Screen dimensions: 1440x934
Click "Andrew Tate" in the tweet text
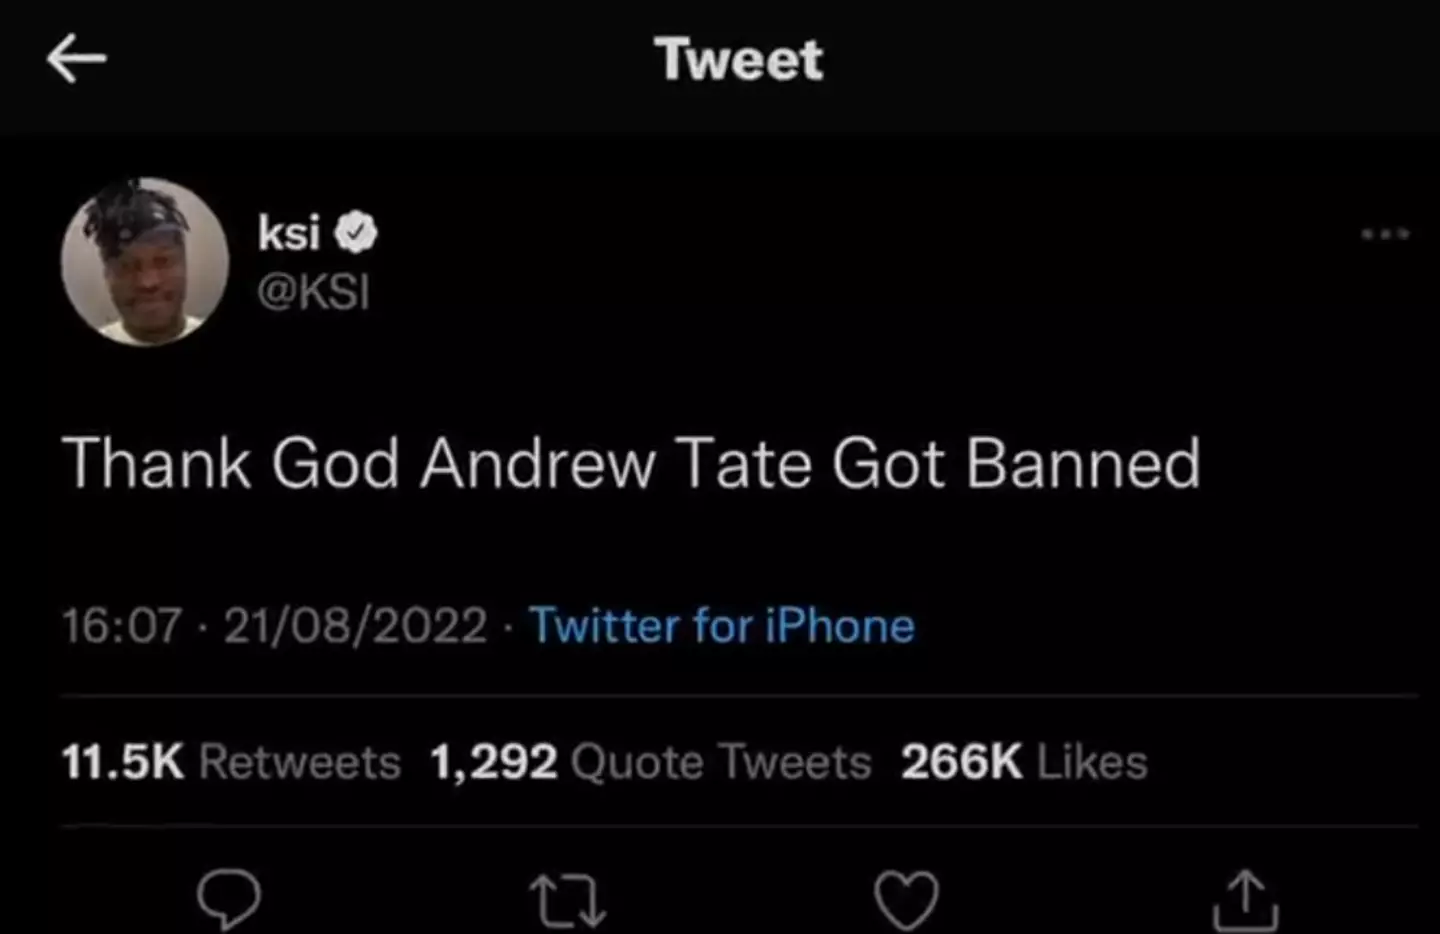pos(615,464)
